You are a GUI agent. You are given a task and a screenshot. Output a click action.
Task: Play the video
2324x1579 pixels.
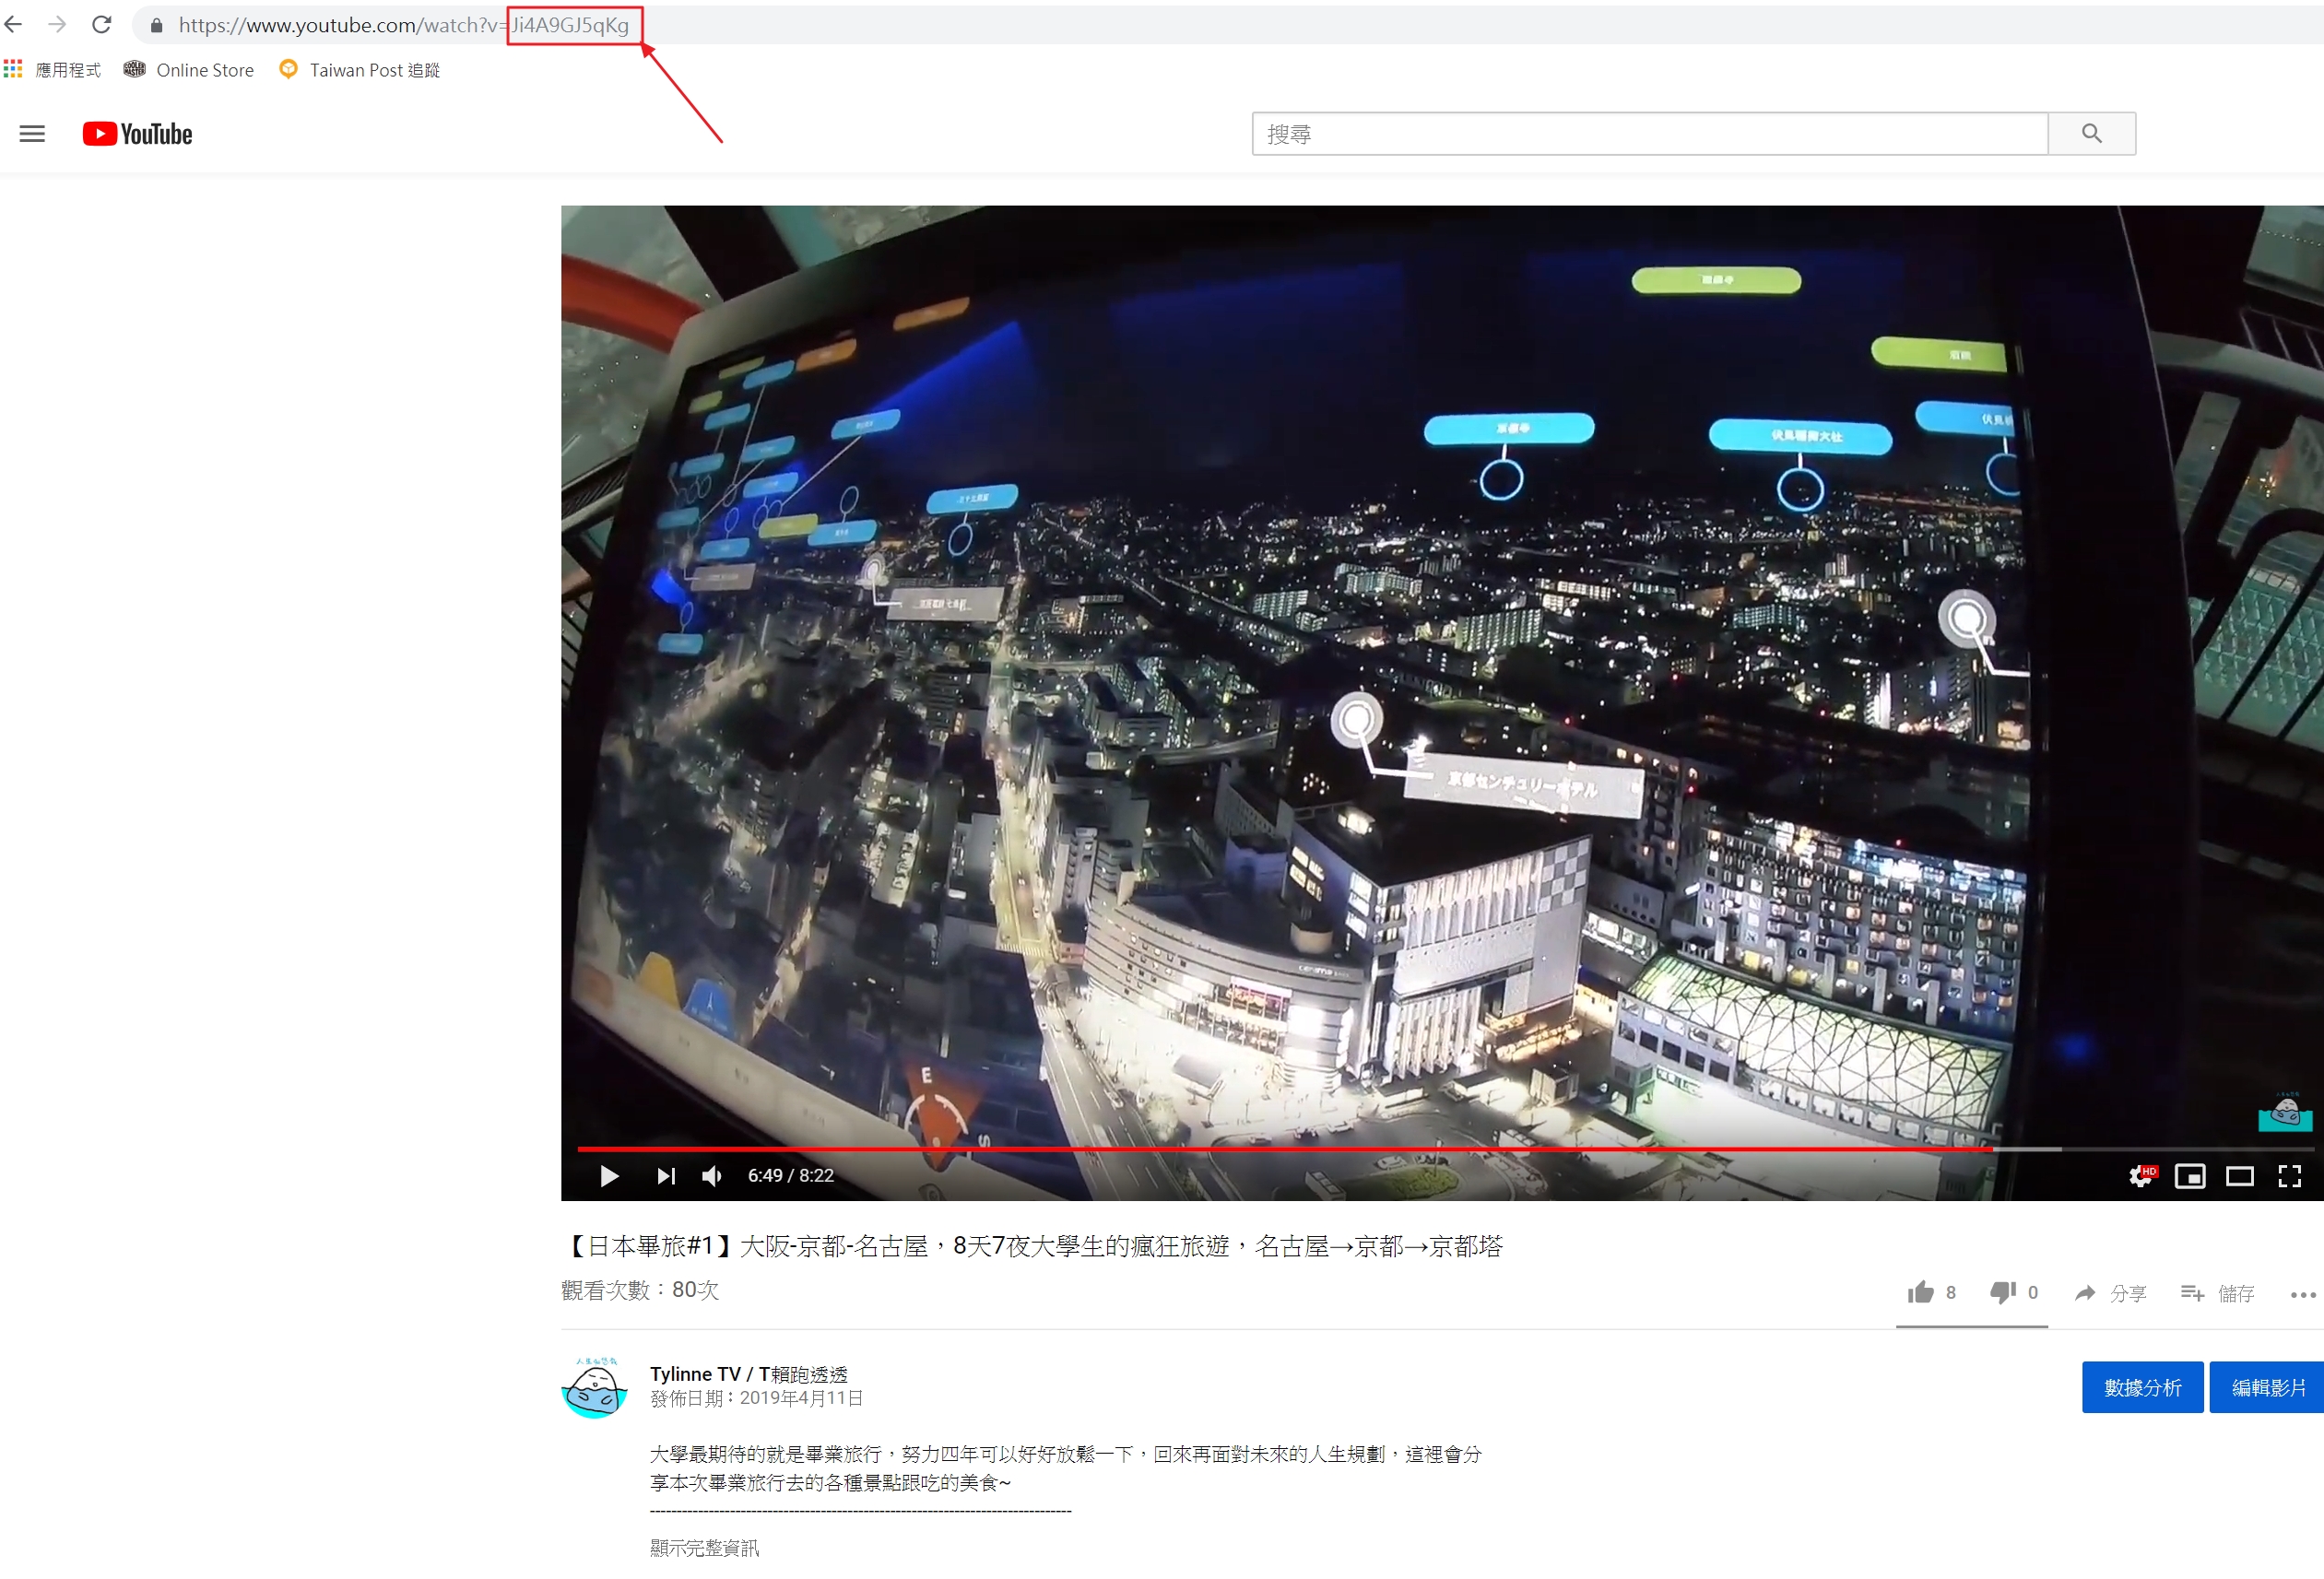(x=609, y=1176)
